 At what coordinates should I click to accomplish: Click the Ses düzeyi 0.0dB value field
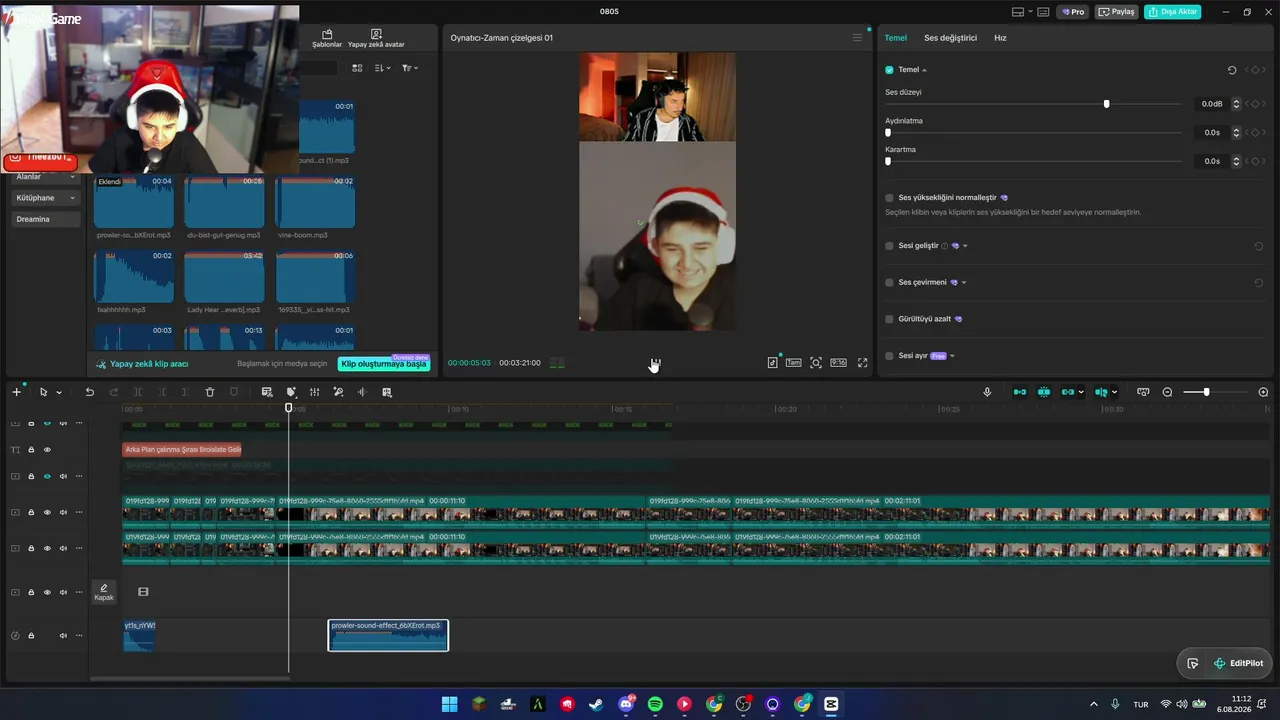pos(1211,104)
